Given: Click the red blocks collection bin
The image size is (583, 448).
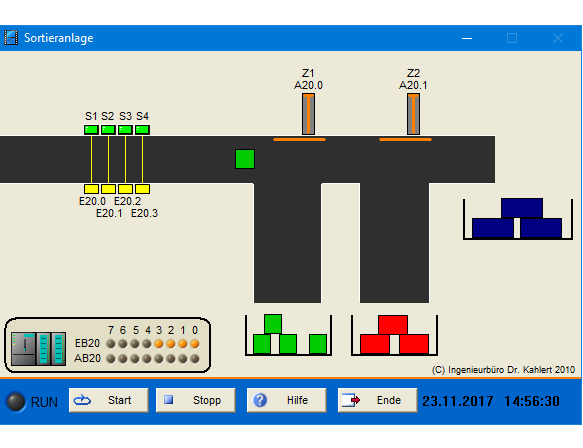Looking at the screenshot, I should pyautogui.click(x=394, y=335).
